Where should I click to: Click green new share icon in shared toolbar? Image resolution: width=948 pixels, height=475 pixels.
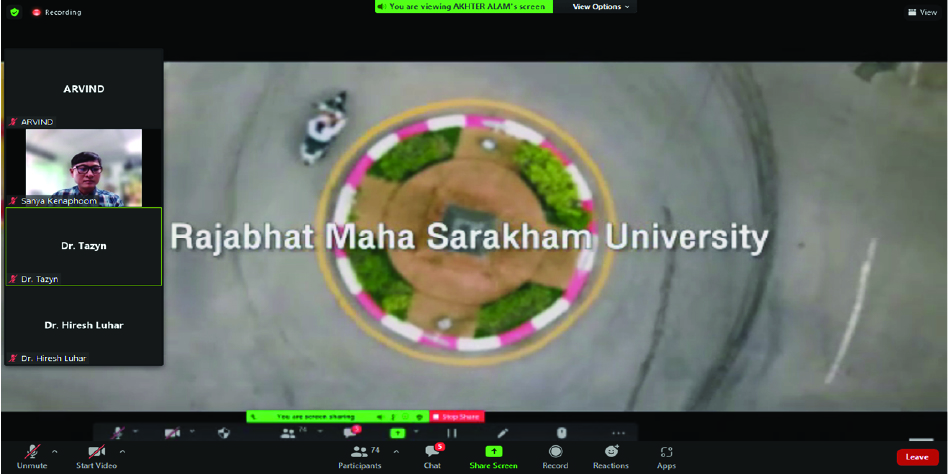pyautogui.click(x=397, y=433)
